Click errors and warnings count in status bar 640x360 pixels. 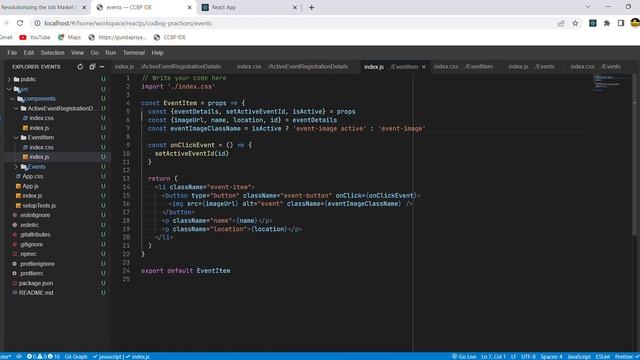click(43, 357)
